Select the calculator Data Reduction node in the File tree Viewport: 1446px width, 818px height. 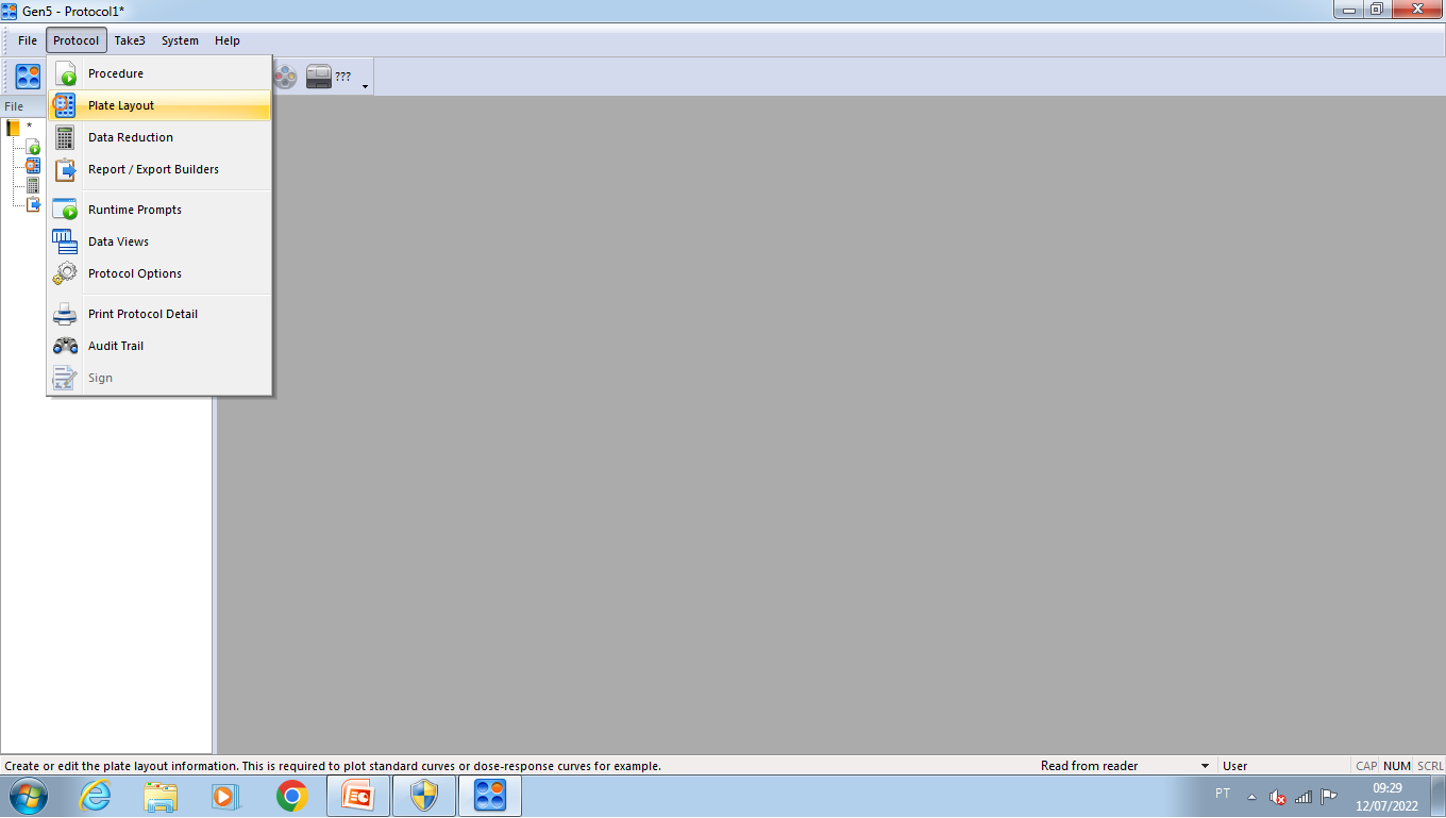(33, 185)
